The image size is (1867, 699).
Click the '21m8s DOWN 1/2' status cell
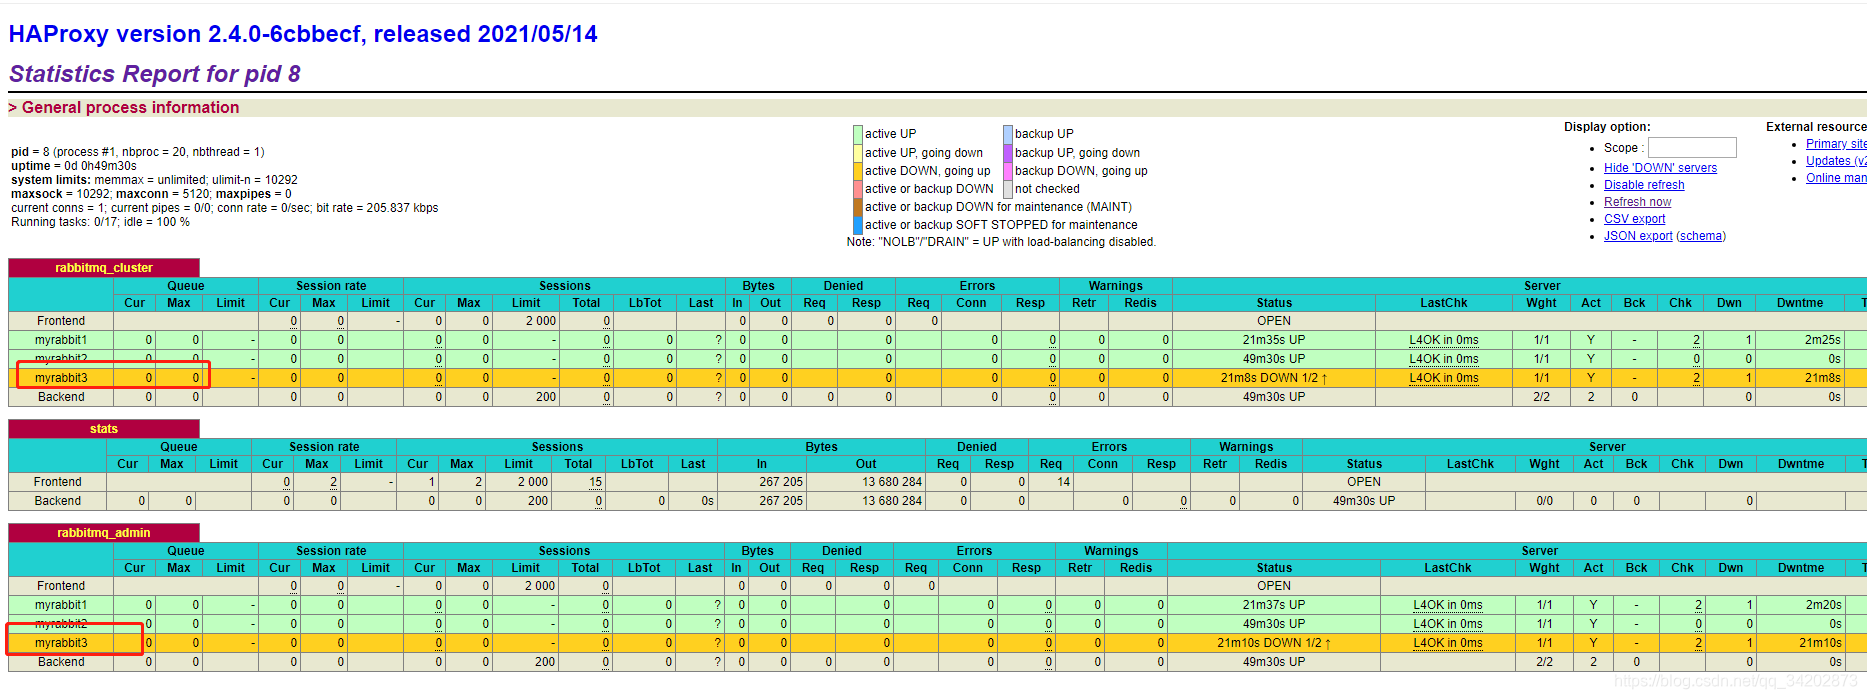point(1273,378)
